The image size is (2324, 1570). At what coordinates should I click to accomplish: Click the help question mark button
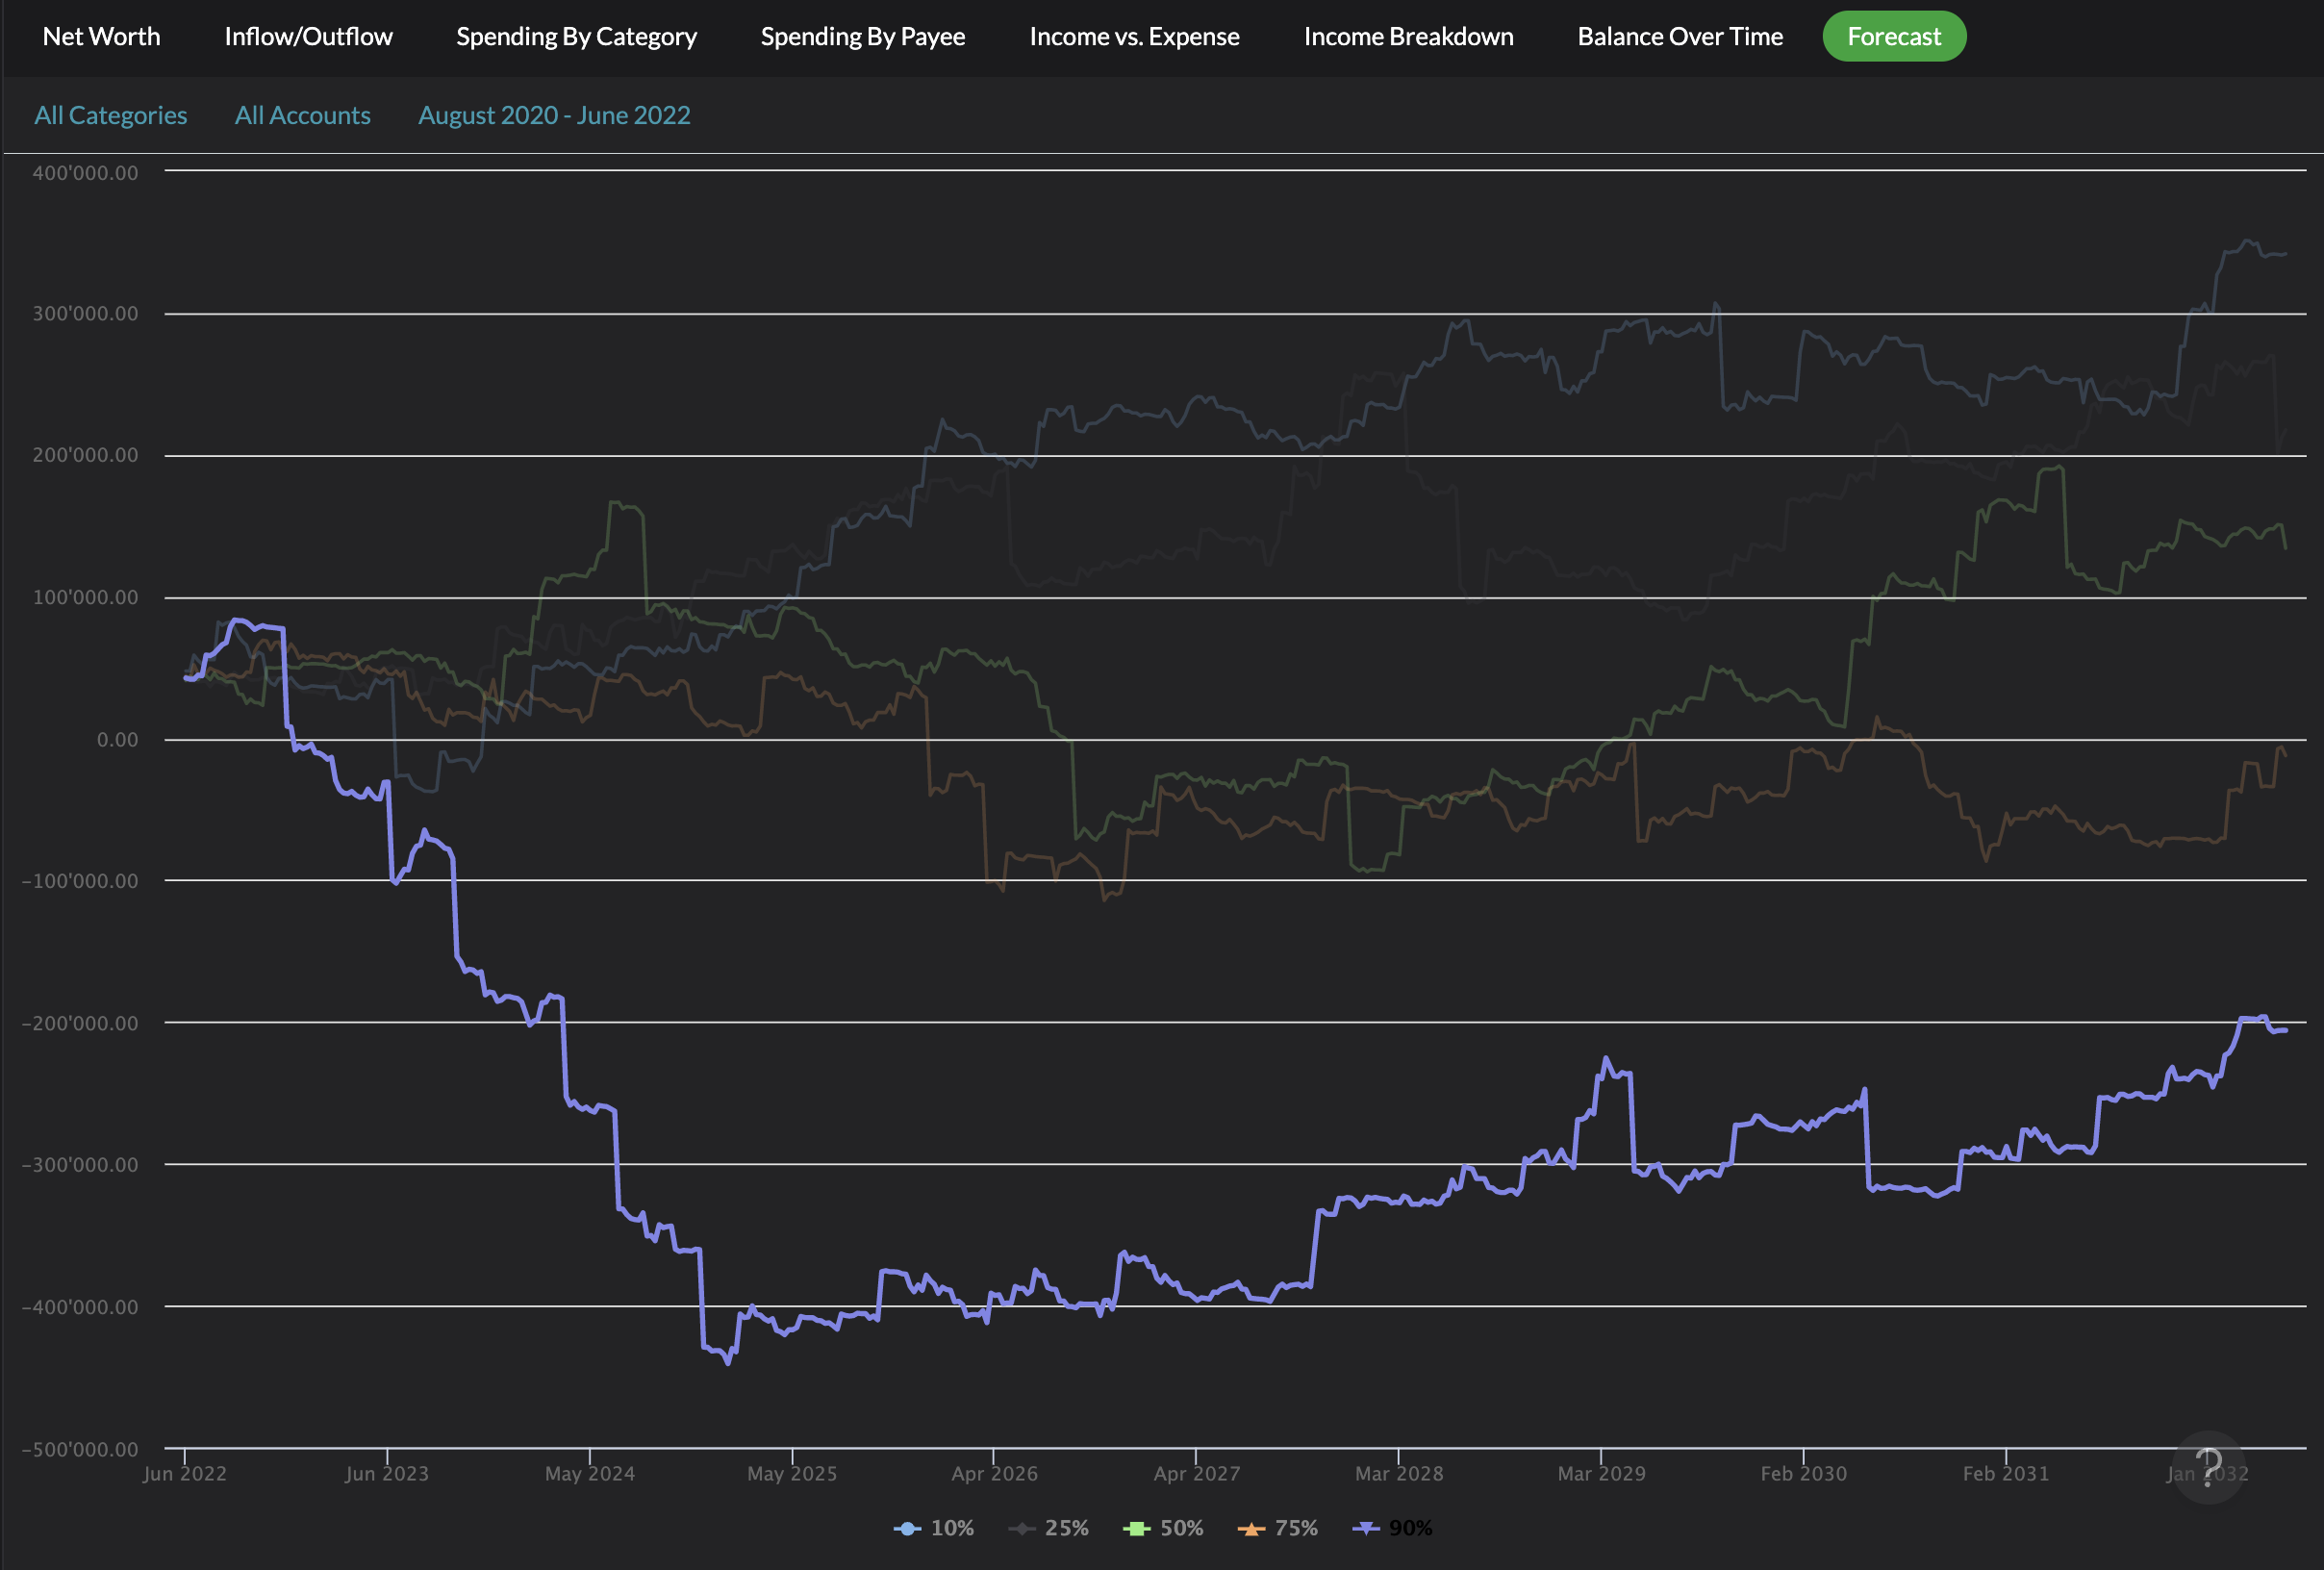(x=2208, y=1467)
